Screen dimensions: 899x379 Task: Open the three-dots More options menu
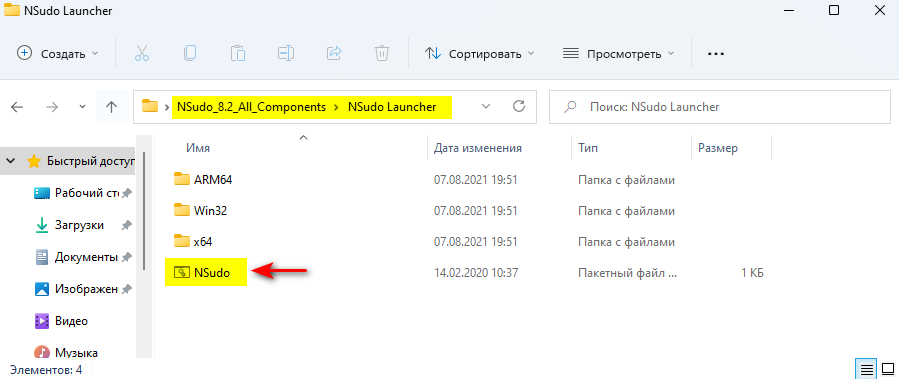pyautogui.click(x=716, y=53)
